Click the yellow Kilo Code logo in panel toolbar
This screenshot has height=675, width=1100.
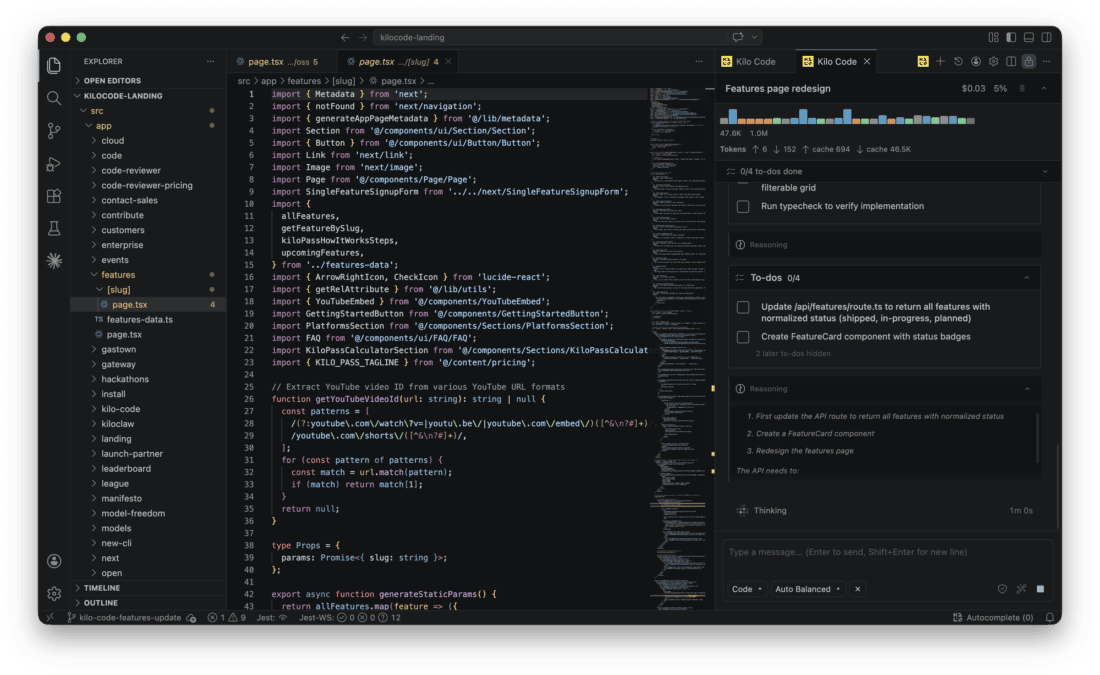click(923, 62)
